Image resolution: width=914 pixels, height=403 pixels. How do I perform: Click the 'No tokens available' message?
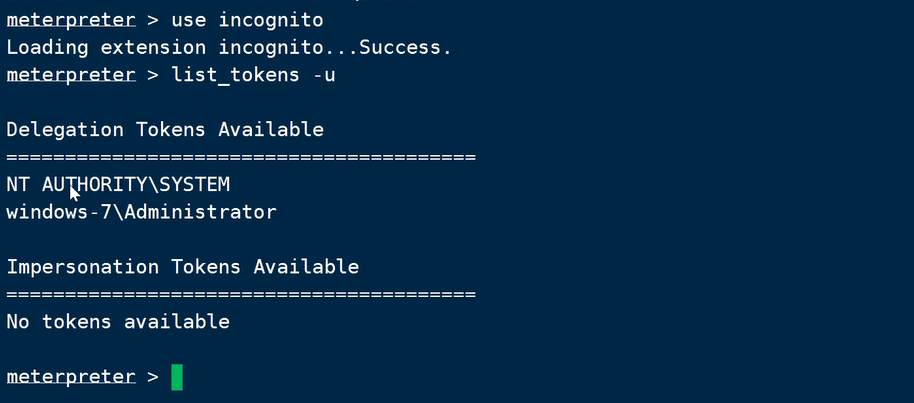118,322
